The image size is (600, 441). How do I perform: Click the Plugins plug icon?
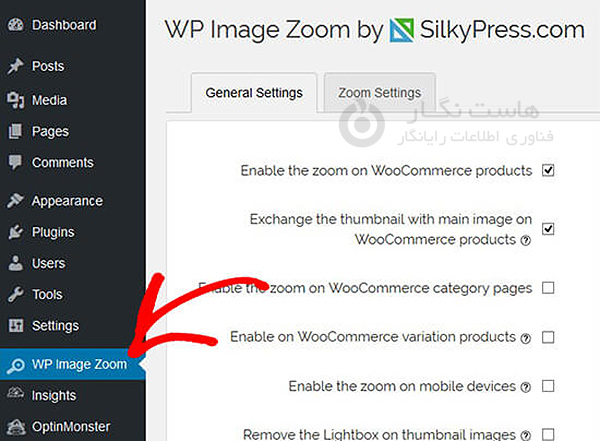point(15,232)
